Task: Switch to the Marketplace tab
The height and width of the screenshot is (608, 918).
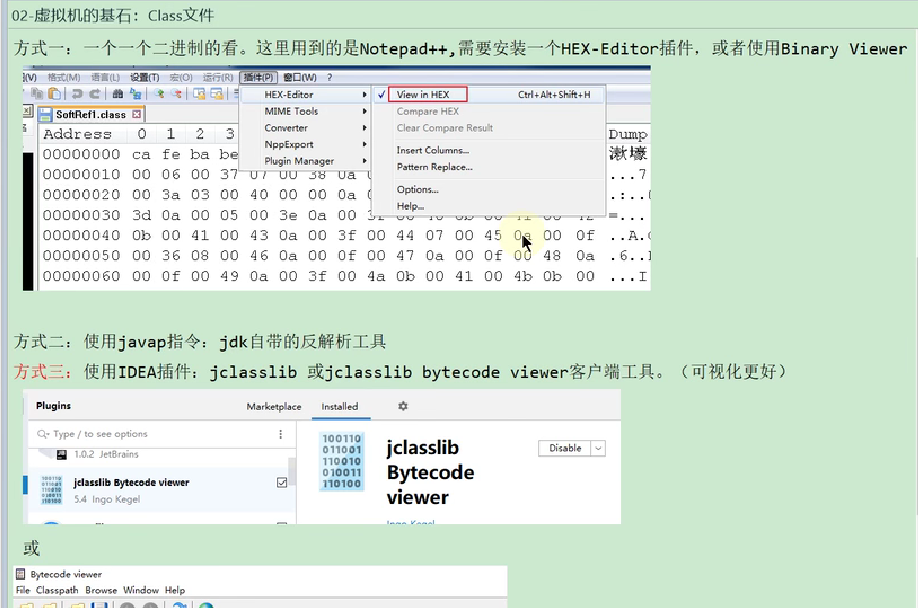Action: pos(273,406)
